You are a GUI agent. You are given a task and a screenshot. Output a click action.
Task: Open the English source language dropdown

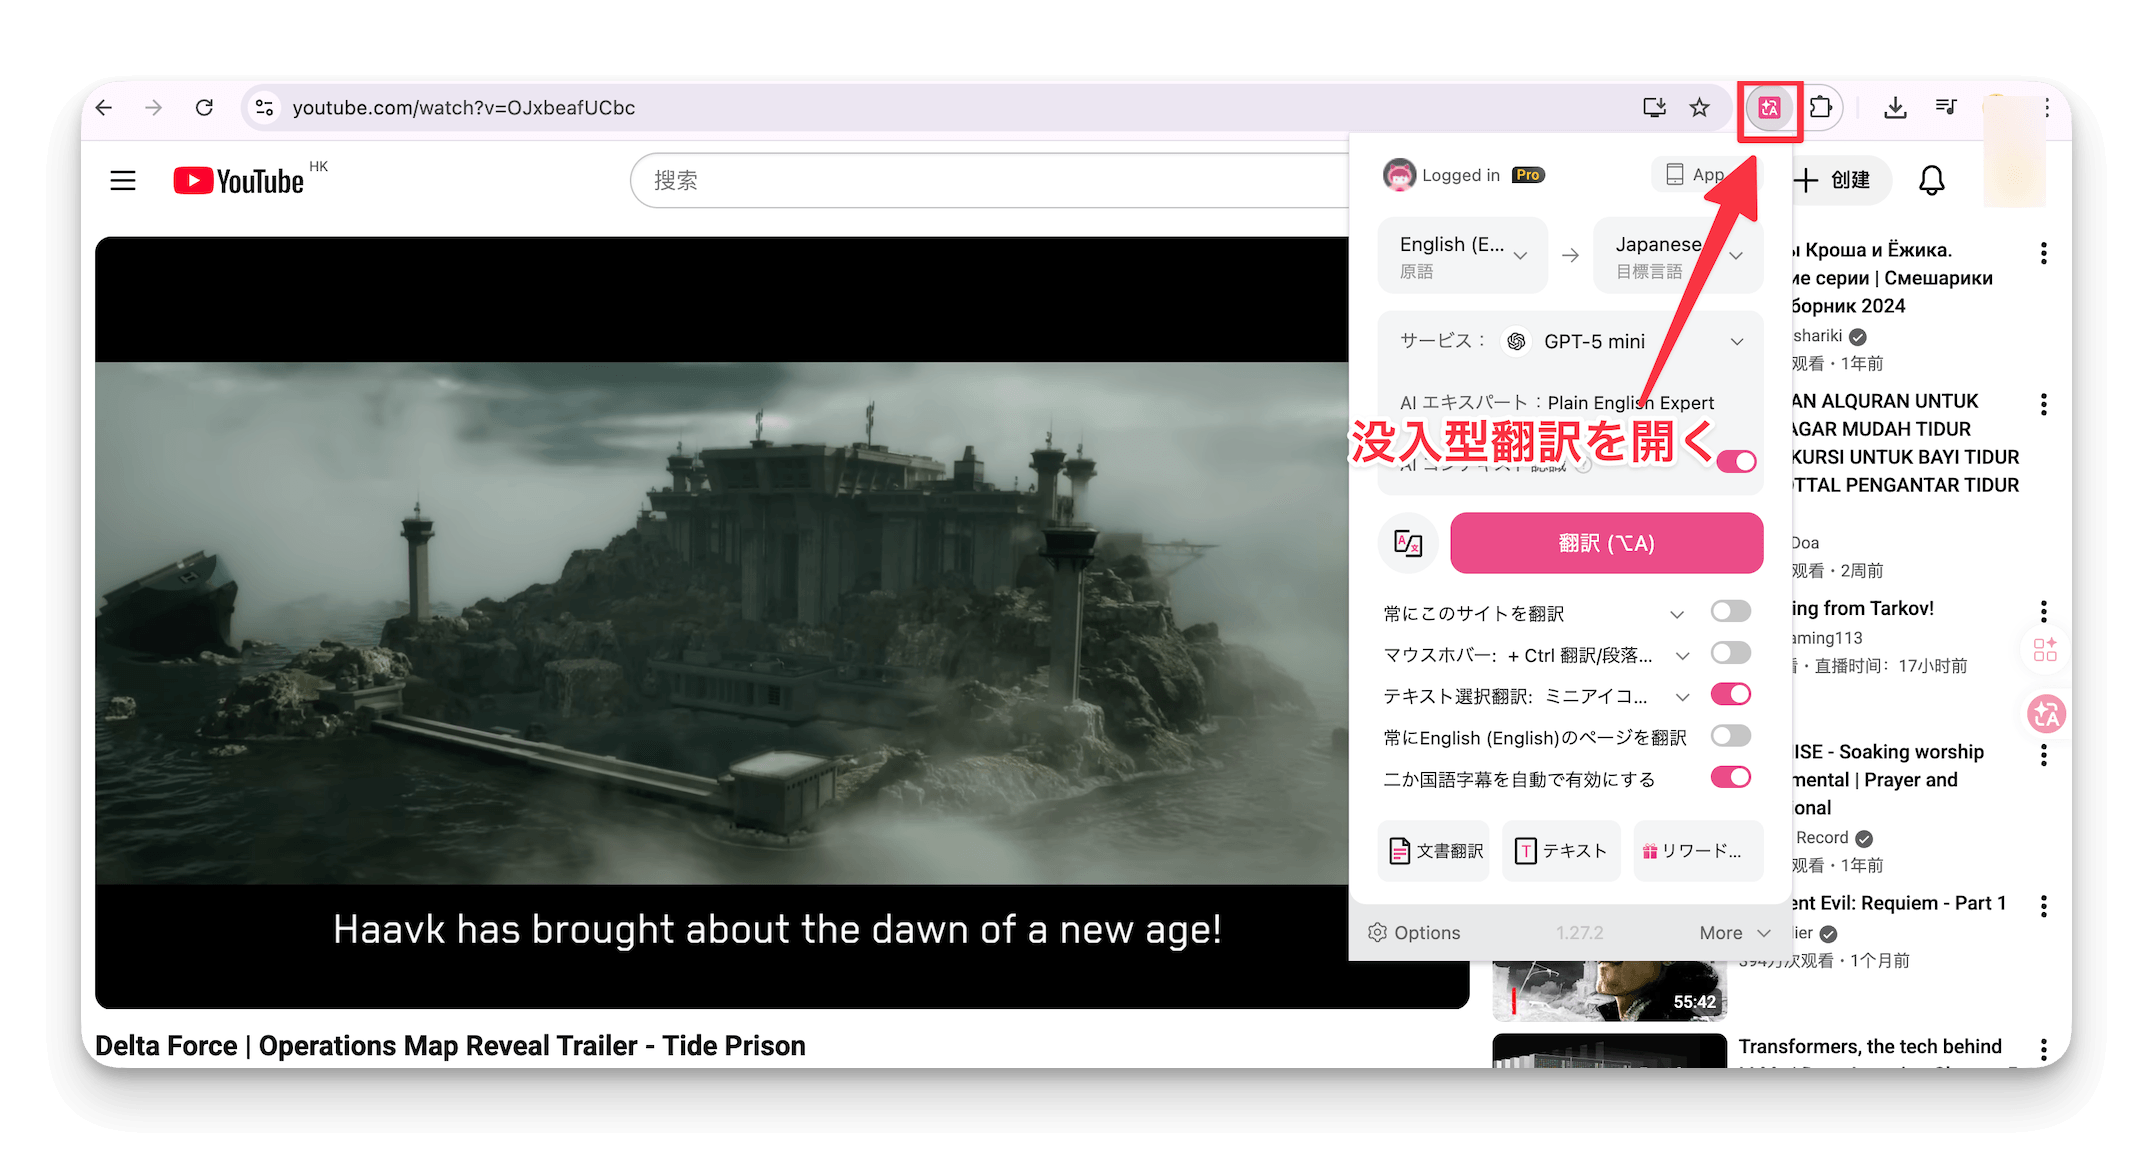(1463, 256)
